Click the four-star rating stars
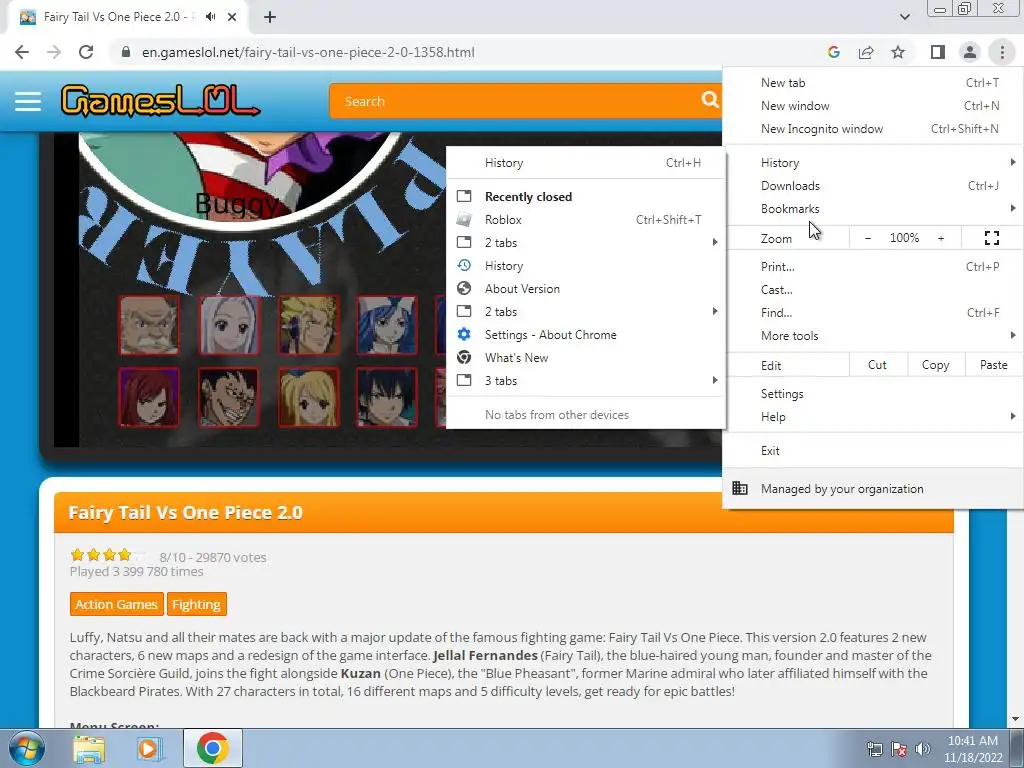This screenshot has width=1024, height=768. click(108, 555)
